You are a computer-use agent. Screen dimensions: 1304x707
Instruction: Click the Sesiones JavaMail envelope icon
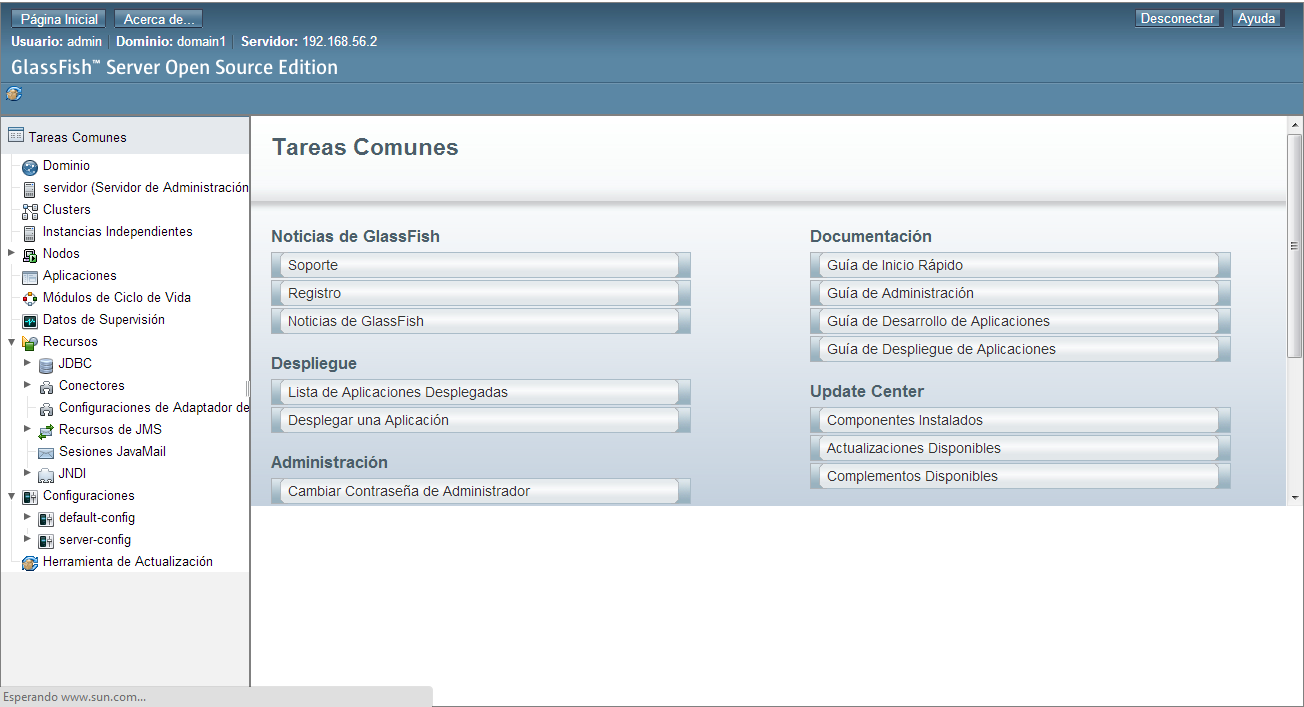point(46,453)
